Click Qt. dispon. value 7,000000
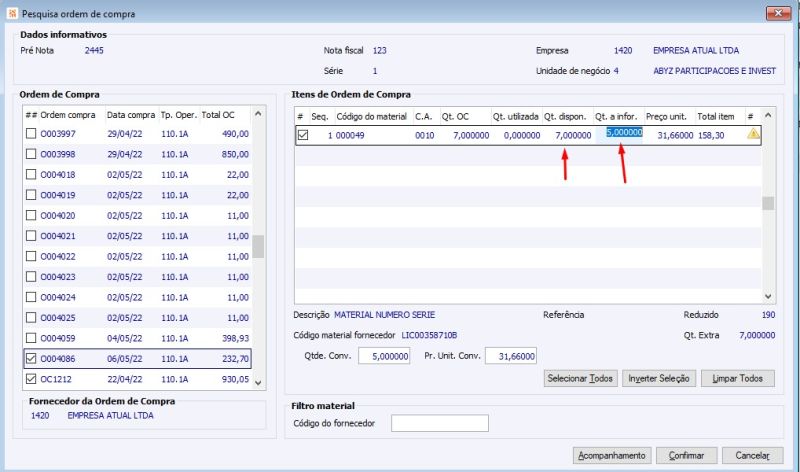 pos(573,135)
